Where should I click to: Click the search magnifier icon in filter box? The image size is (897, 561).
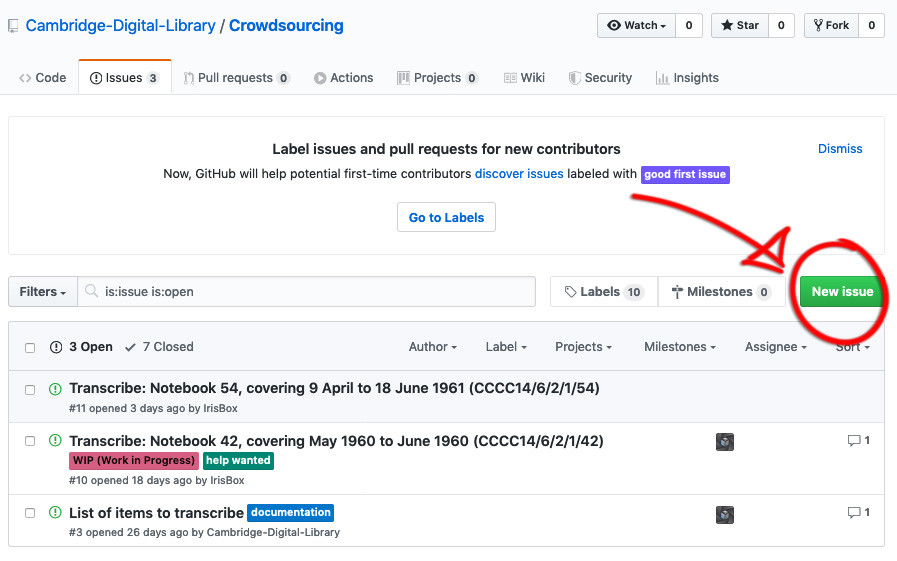click(92, 291)
